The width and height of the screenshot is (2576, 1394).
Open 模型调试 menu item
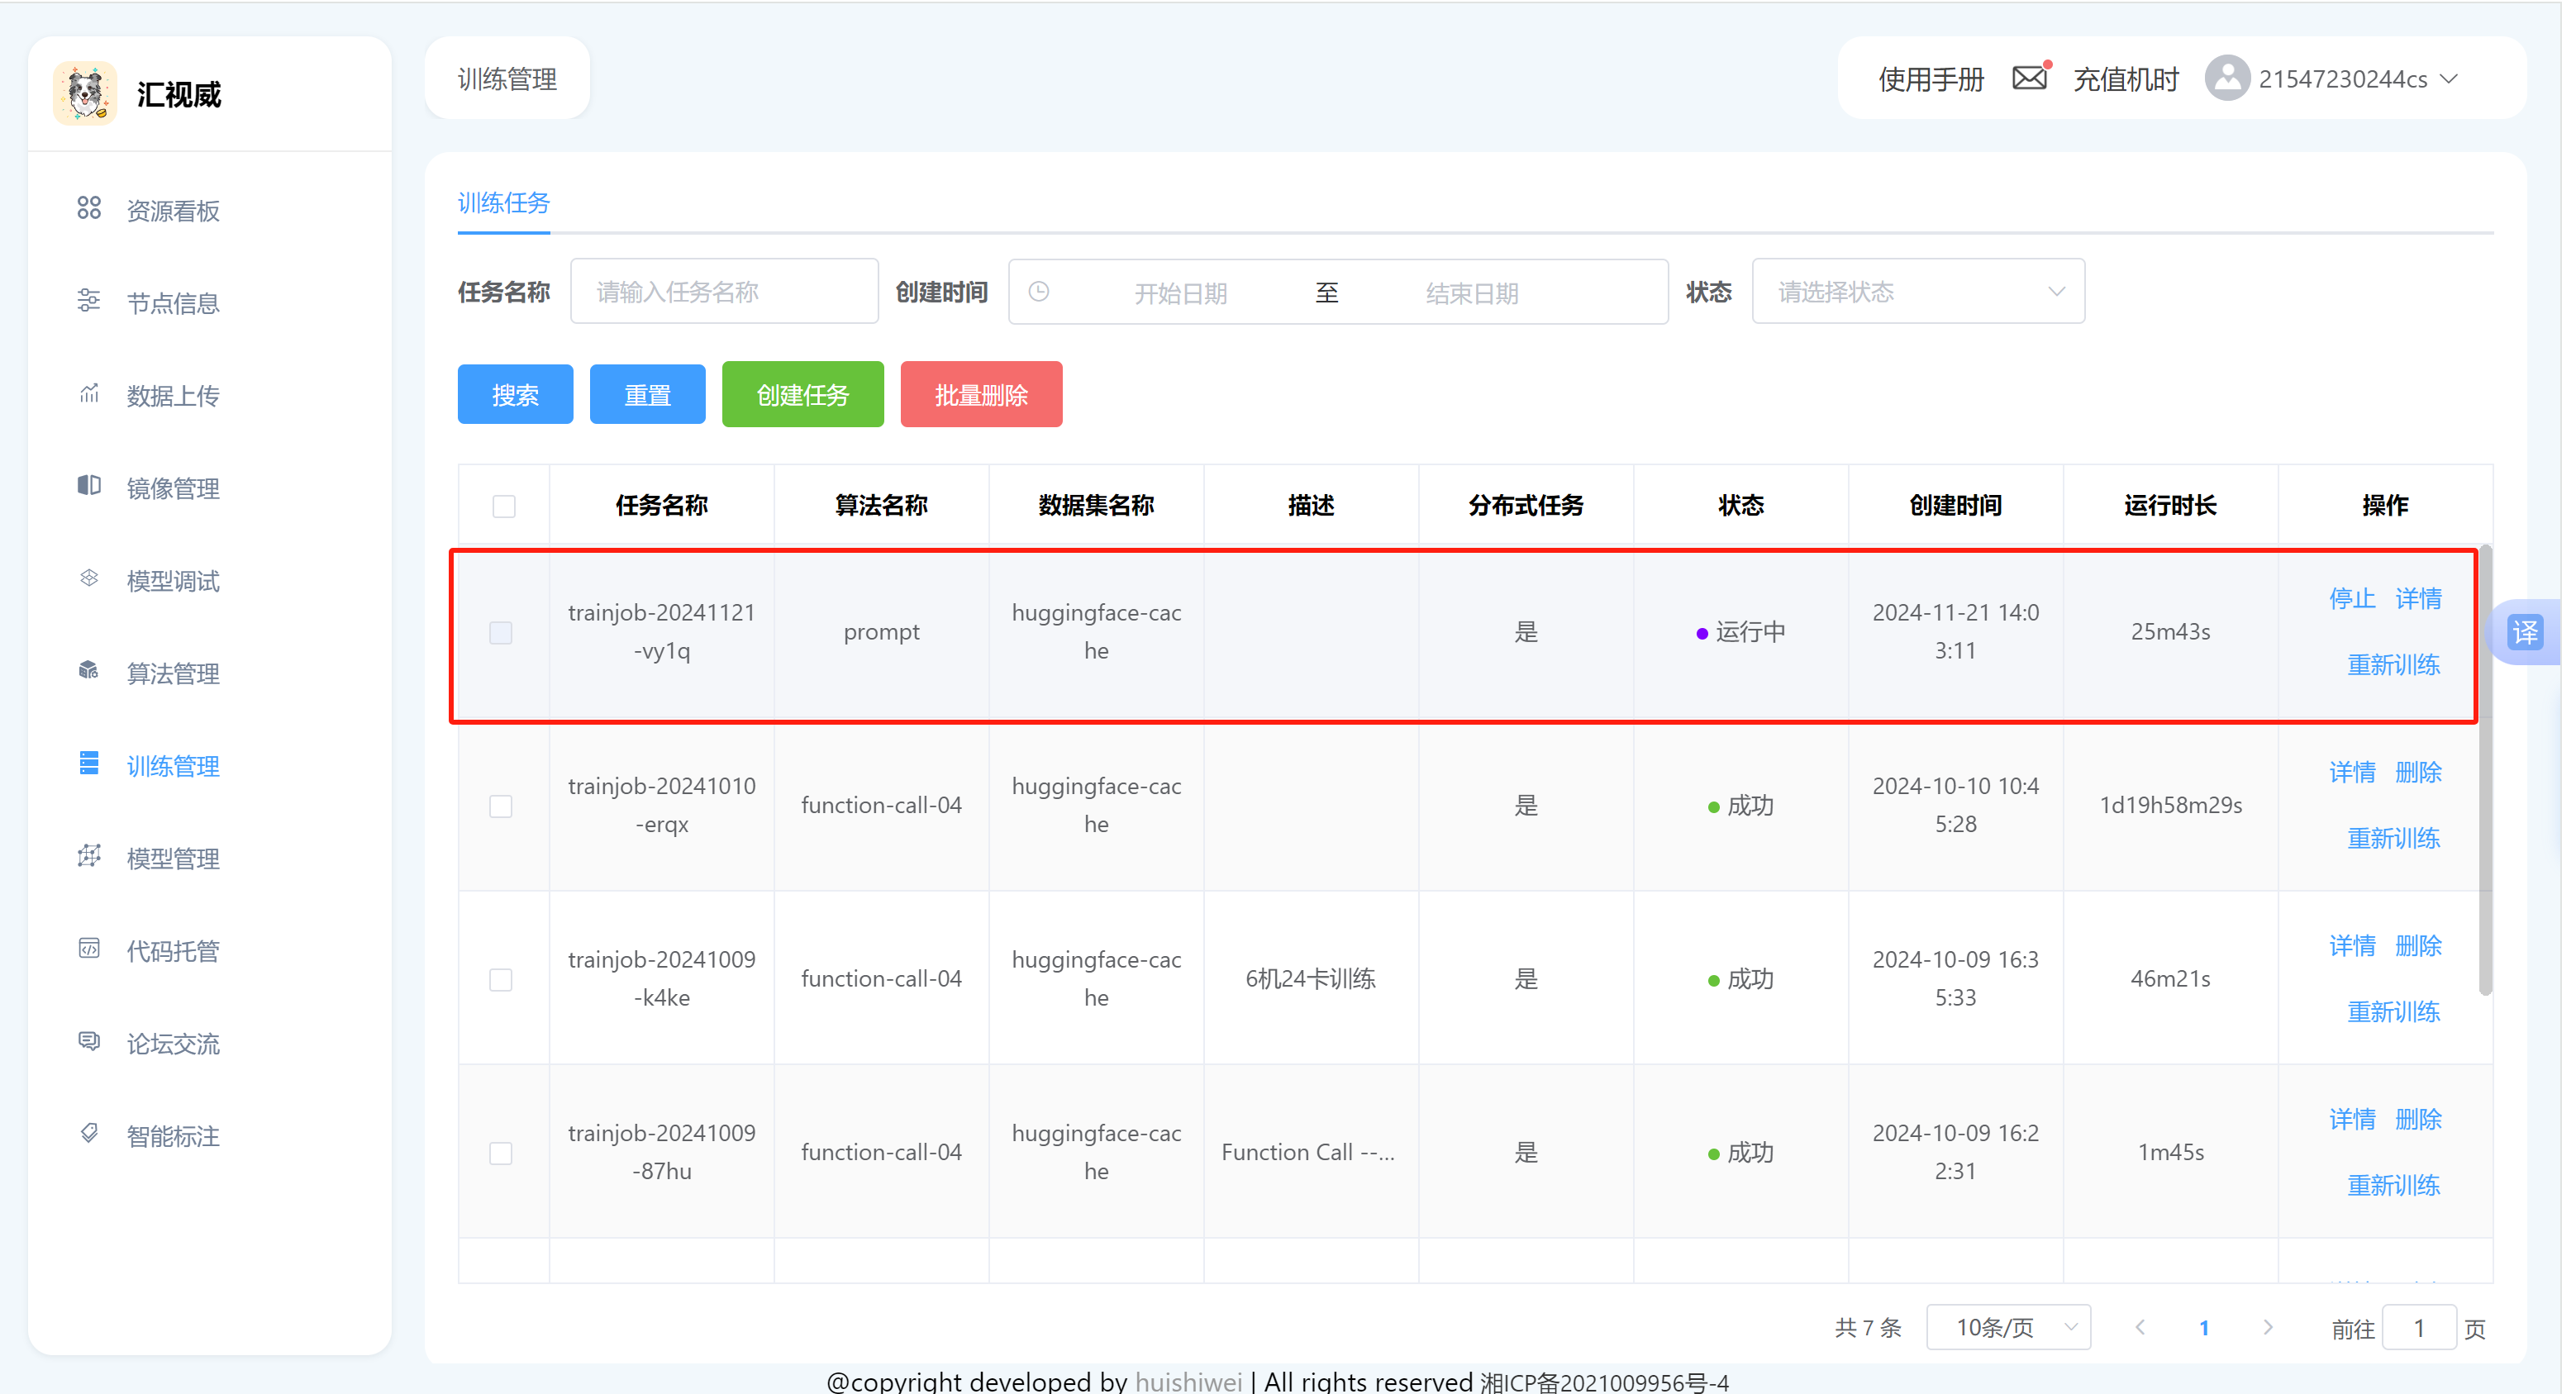point(173,581)
